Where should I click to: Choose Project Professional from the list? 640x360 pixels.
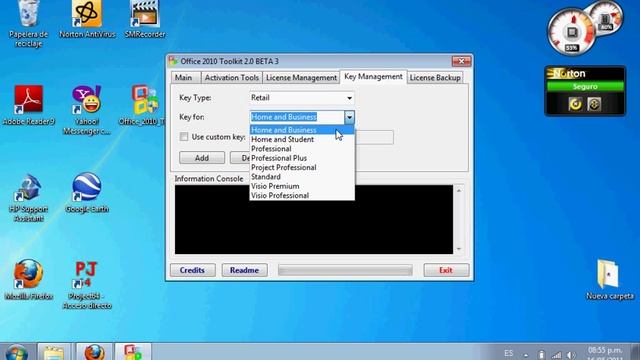pos(302,167)
